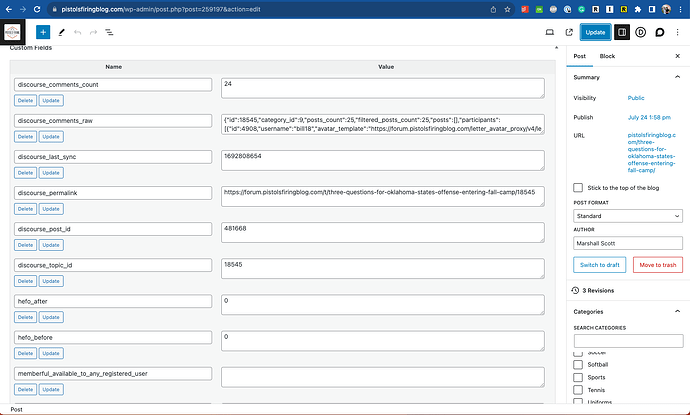Screen dimensions: 690x415
Task: Update the discourse_comments_count field
Action: click(51, 100)
